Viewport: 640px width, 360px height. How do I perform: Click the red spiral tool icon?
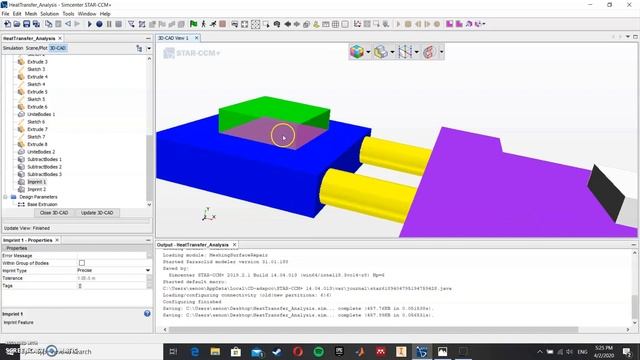tap(429, 52)
